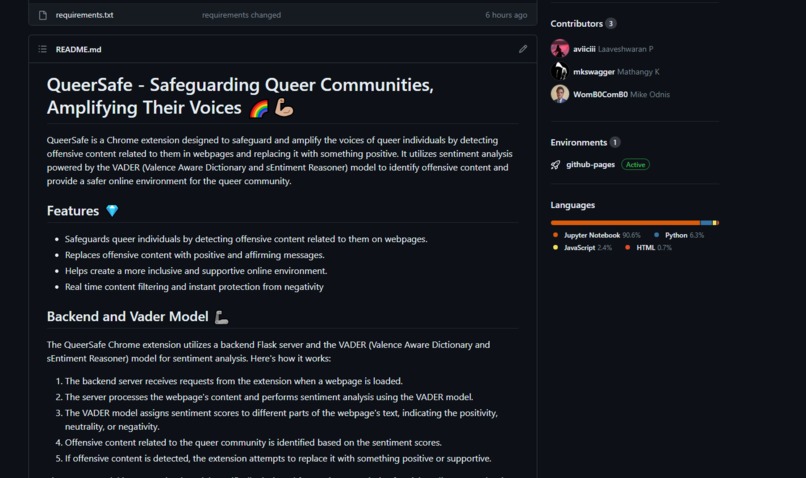Image resolution: width=806 pixels, height=478 pixels.
Task: Open Python 6.3% language link
Action: click(684, 235)
